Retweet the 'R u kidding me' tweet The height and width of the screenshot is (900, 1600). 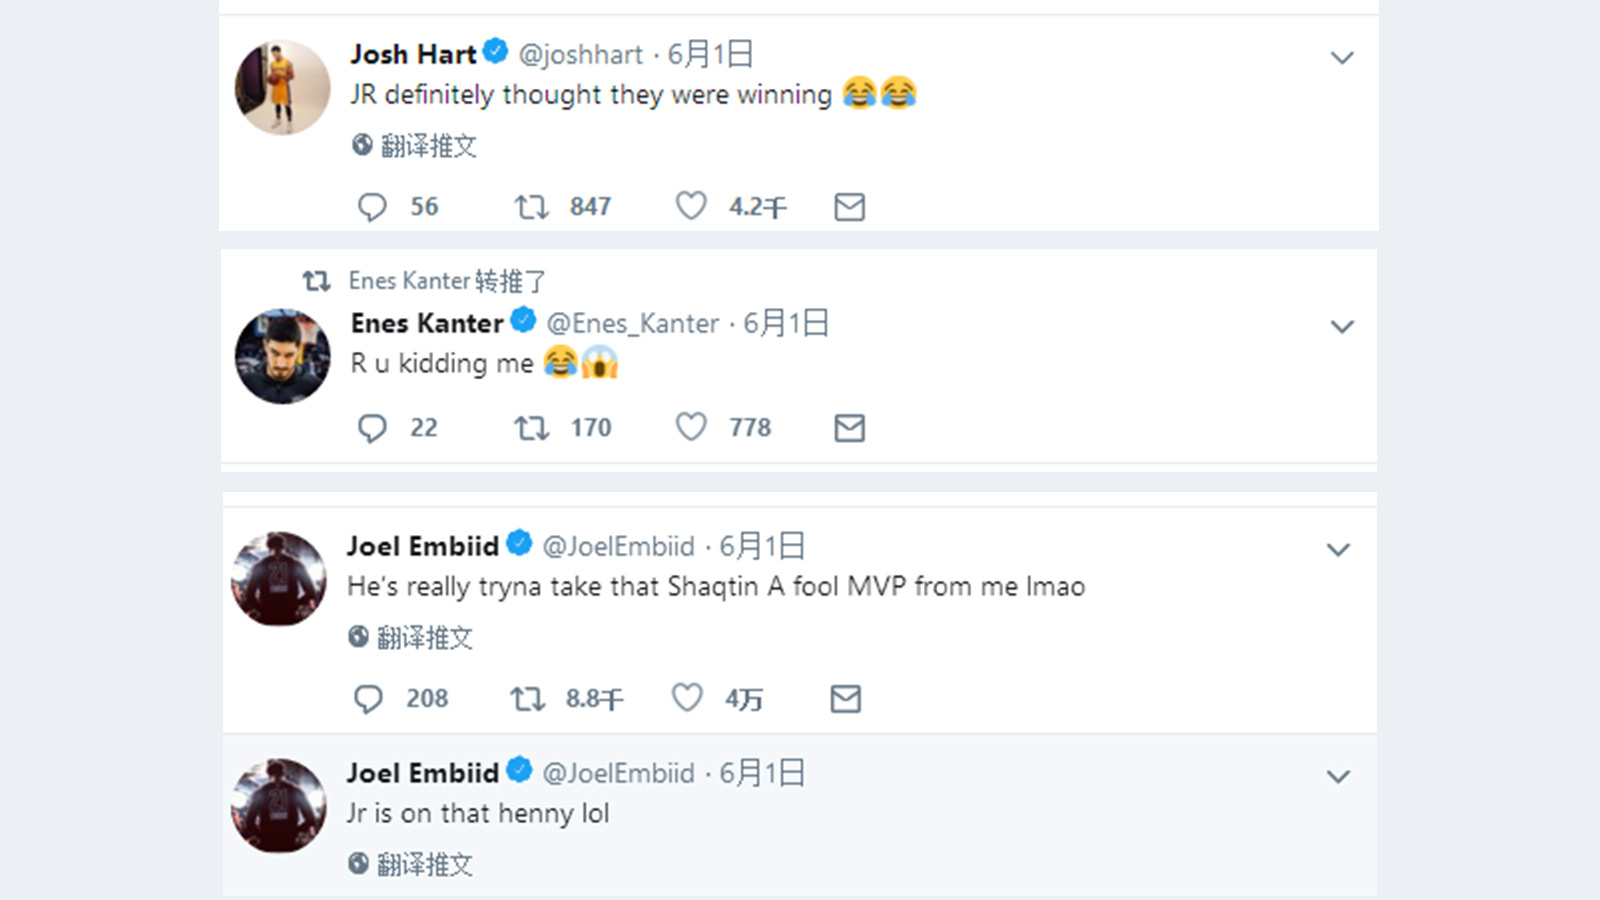tap(531, 428)
